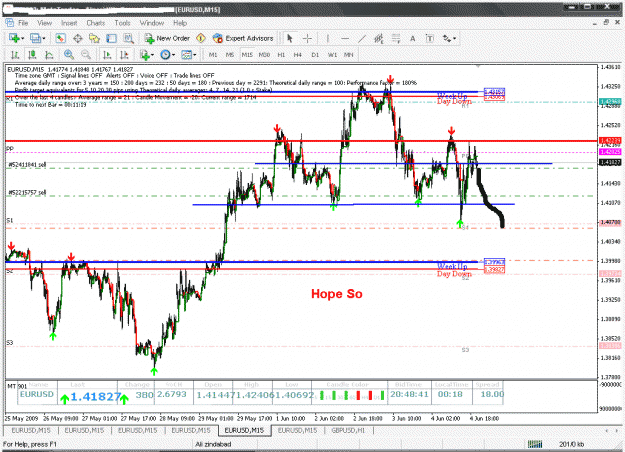The height and width of the screenshot is (452, 625).
Task: Launch the MetaEditor
Action: click(x=201, y=38)
